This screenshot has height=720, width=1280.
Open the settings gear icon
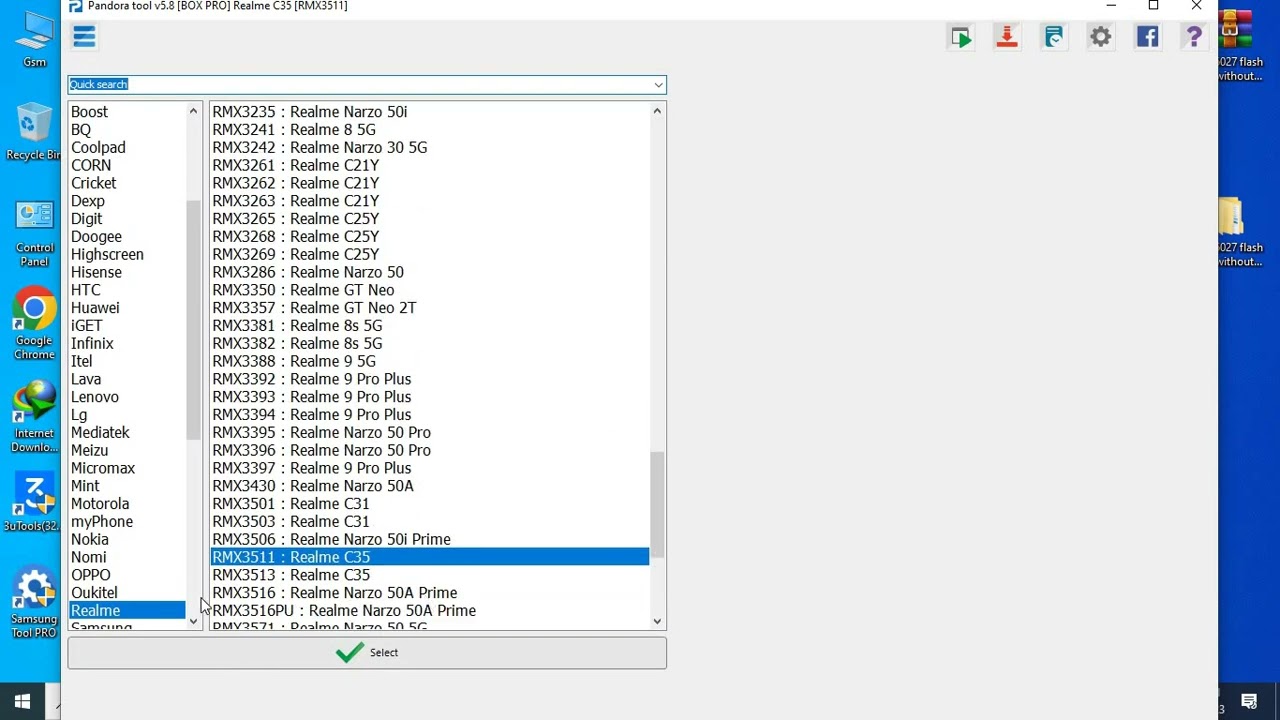1100,38
